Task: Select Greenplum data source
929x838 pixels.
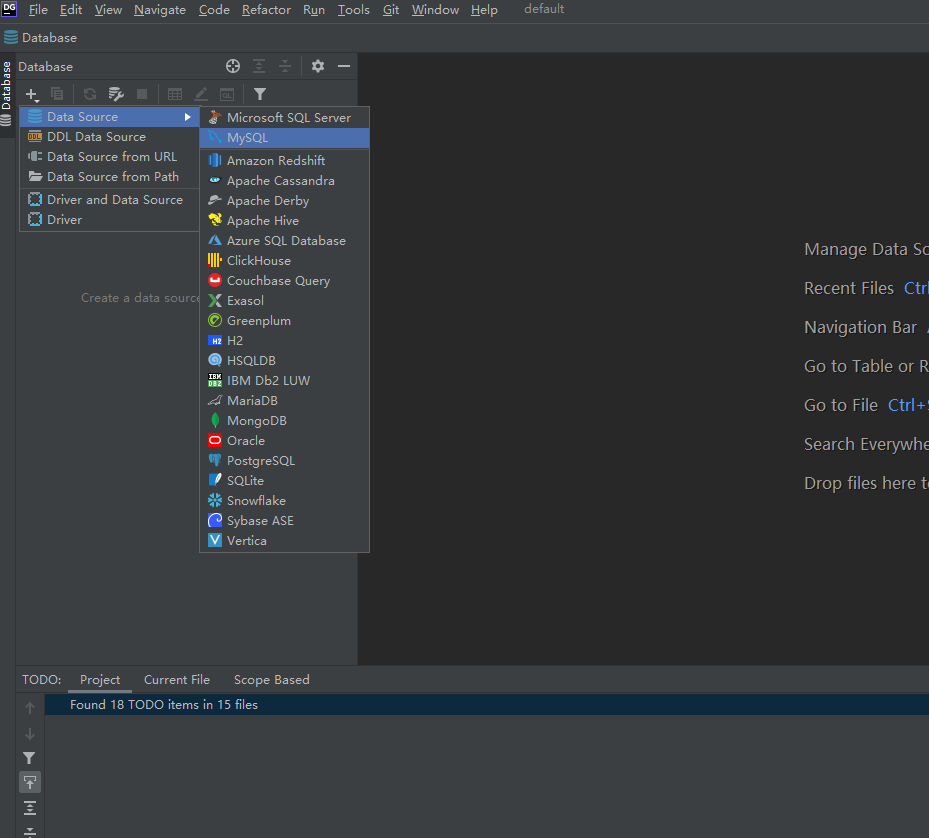Action: coord(284,321)
